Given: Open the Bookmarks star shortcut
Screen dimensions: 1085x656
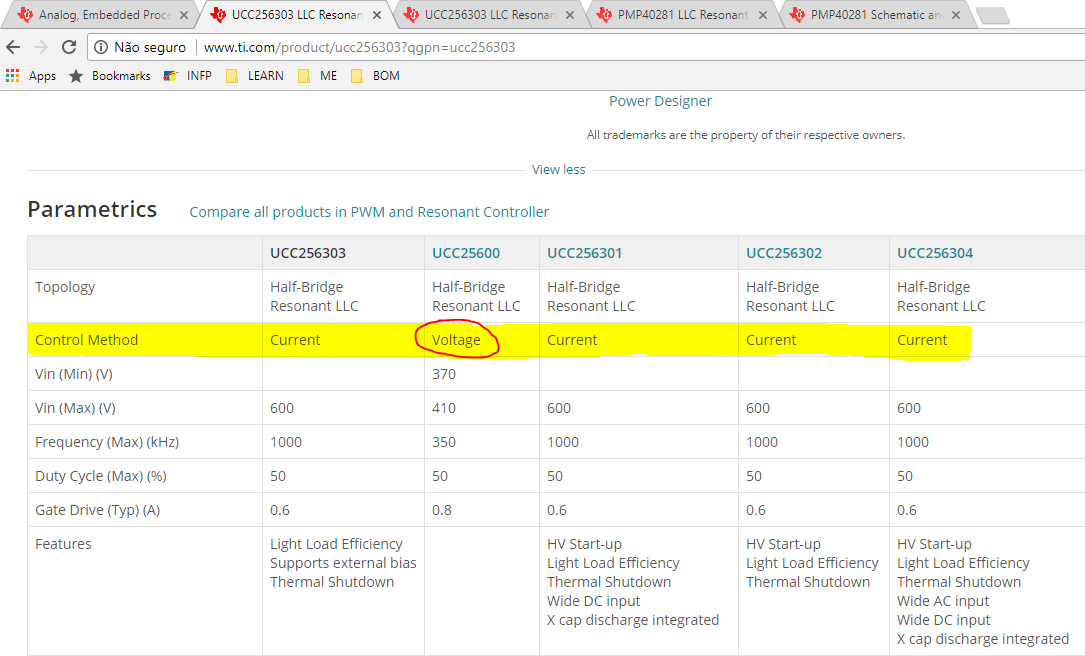Looking at the screenshot, I should (x=76, y=75).
